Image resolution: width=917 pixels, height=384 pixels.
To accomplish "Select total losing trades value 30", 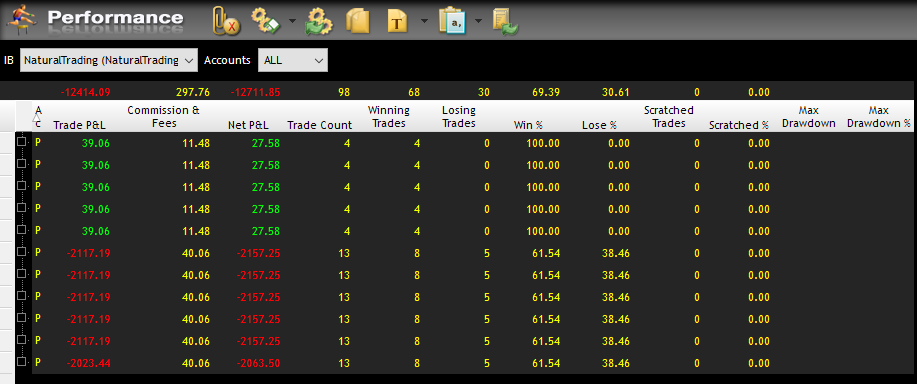I will [484, 92].
